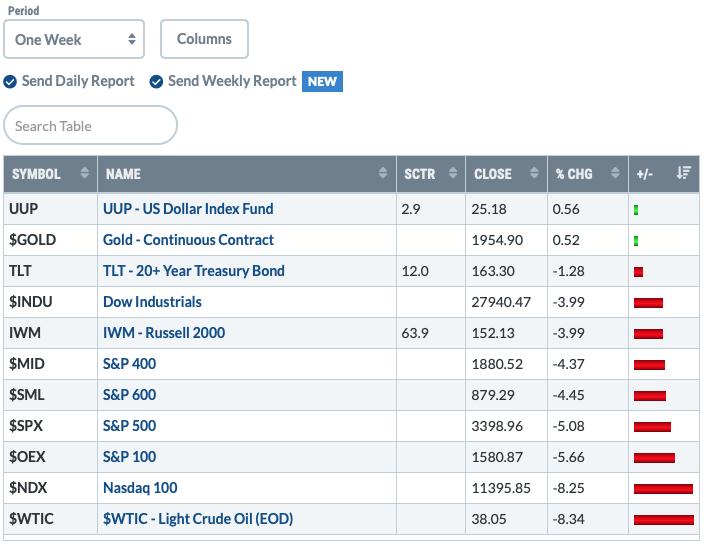This screenshot has width=704, height=544.
Task: Click descending sort icon in +/- column
Action: pos(684,173)
